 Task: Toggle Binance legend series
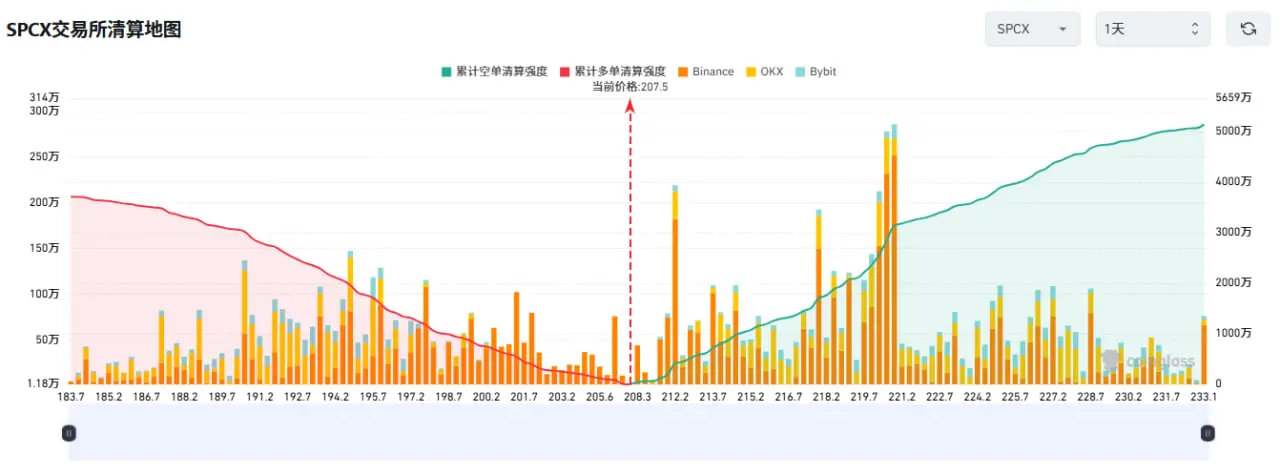click(705, 72)
